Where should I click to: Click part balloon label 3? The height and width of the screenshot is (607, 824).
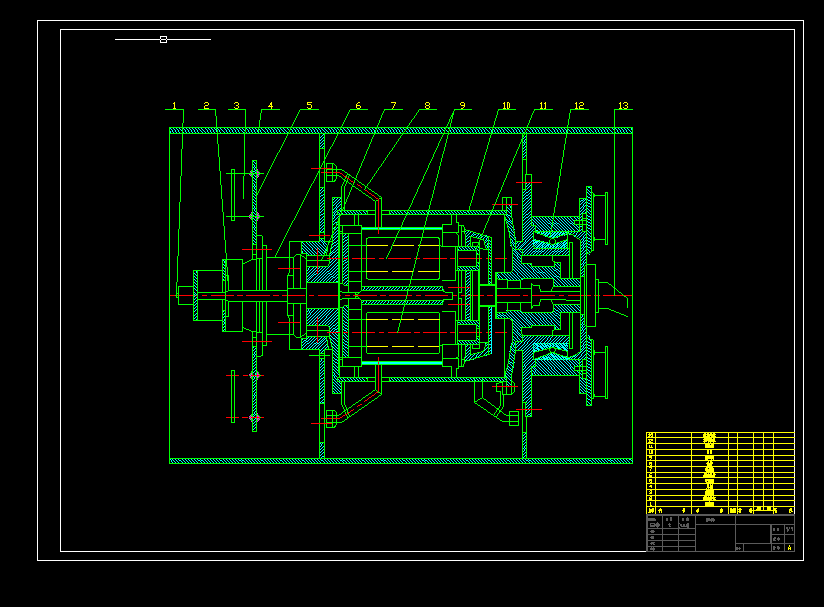tap(236, 106)
